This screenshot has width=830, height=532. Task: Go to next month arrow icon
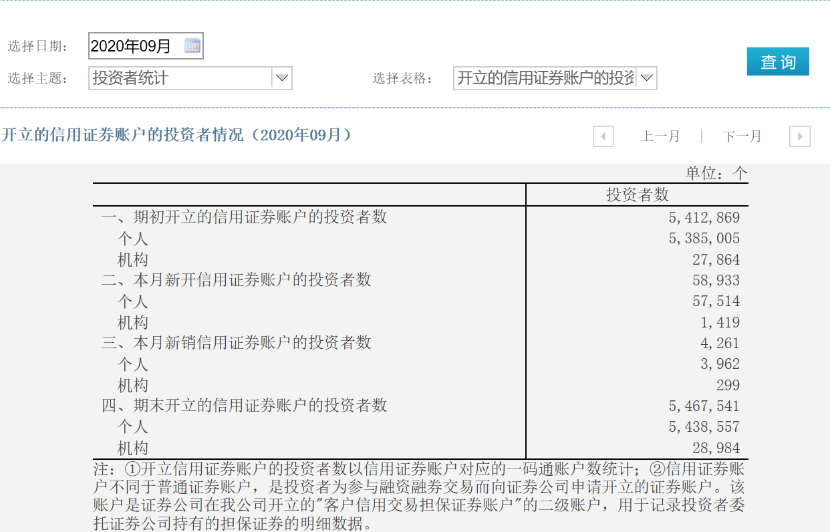pyautogui.click(x=800, y=136)
